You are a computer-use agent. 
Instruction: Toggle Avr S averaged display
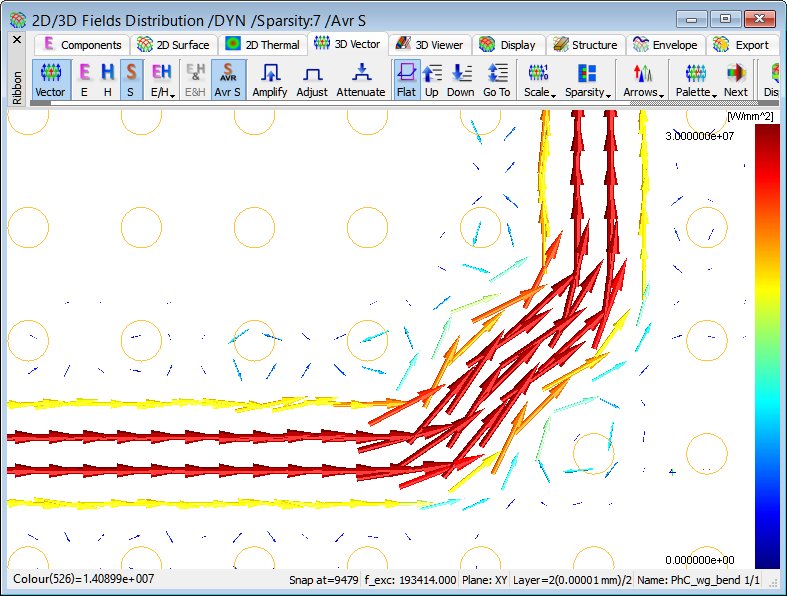click(228, 80)
